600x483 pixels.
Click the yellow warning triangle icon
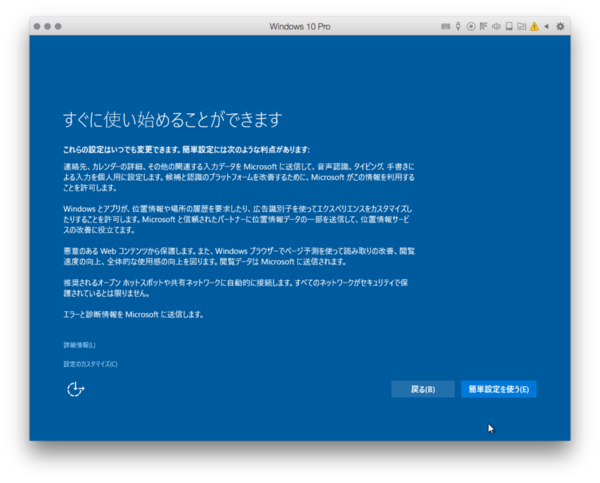534,26
